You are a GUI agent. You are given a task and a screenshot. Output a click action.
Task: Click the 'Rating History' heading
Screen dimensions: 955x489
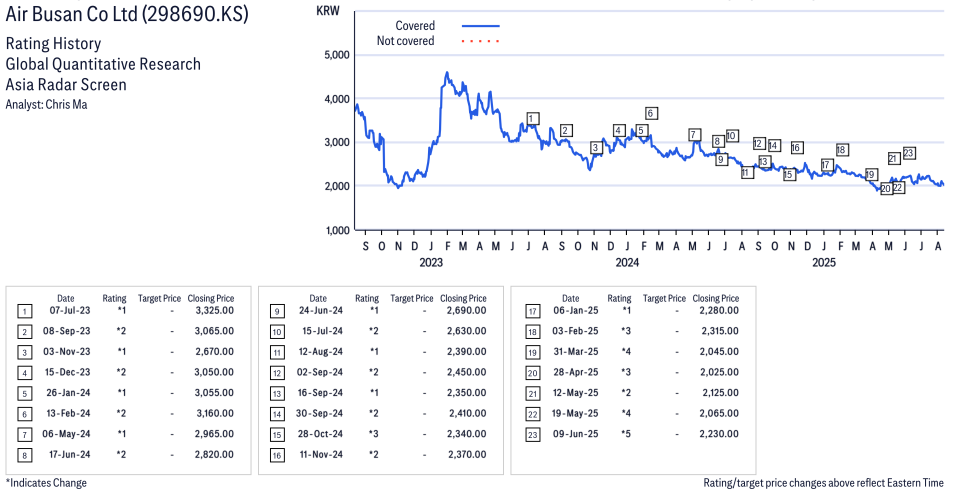54,44
